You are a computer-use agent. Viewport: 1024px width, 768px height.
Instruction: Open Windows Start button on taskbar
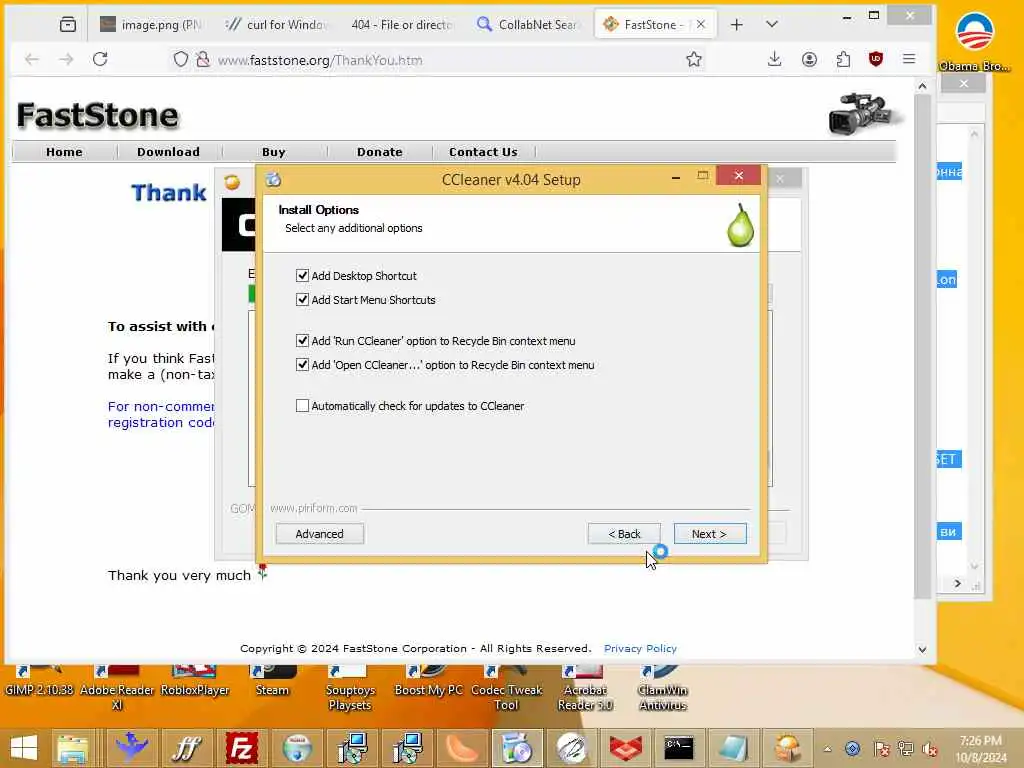(x=24, y=748)
